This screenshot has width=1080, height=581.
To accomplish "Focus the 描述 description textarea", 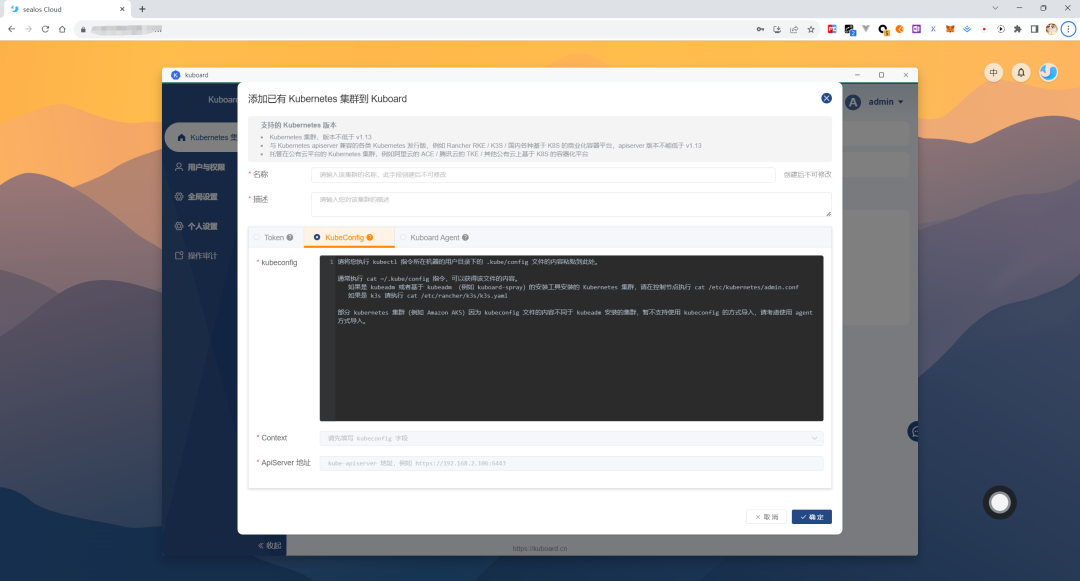I will [571, 204].
